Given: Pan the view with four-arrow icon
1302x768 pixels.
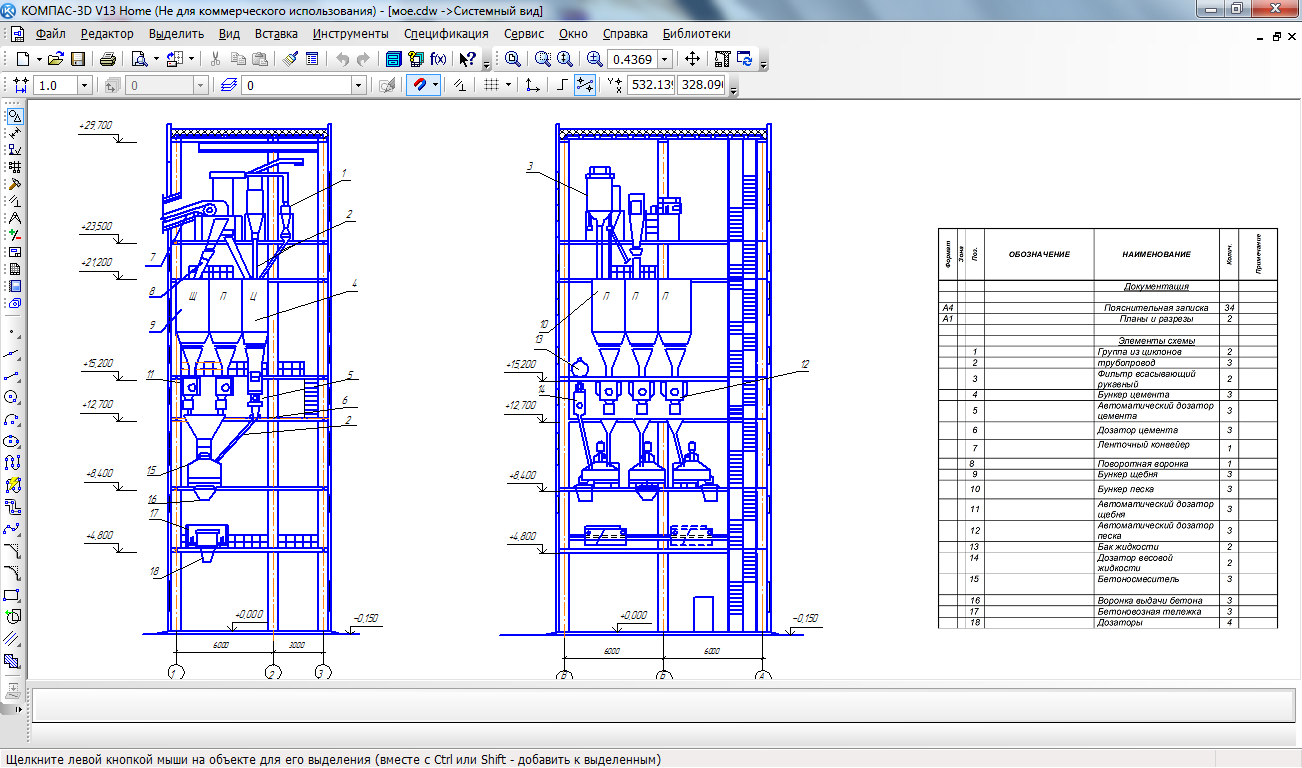Looking at the screenshot, I should 692,59.
